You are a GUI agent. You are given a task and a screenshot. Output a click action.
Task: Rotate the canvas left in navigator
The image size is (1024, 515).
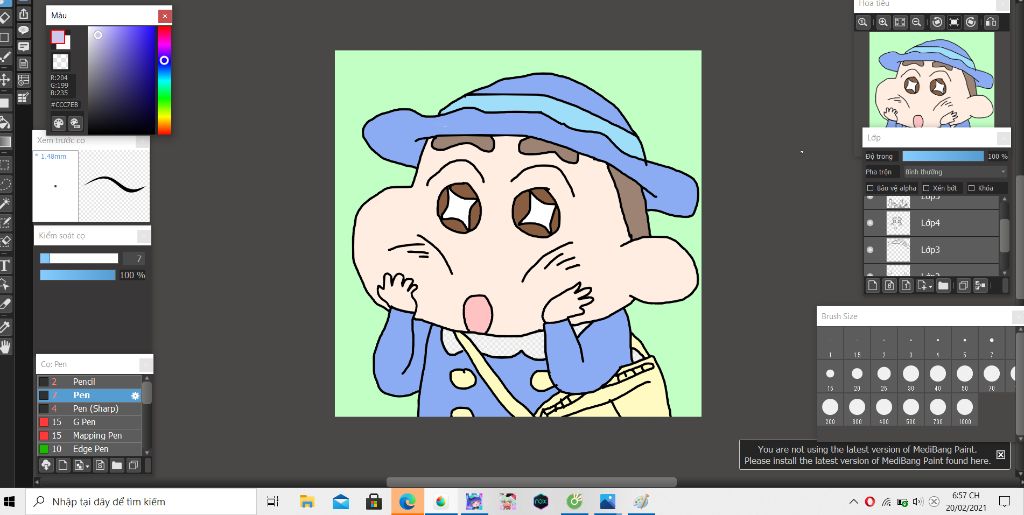pyautogui.click(x=937, y=22)
